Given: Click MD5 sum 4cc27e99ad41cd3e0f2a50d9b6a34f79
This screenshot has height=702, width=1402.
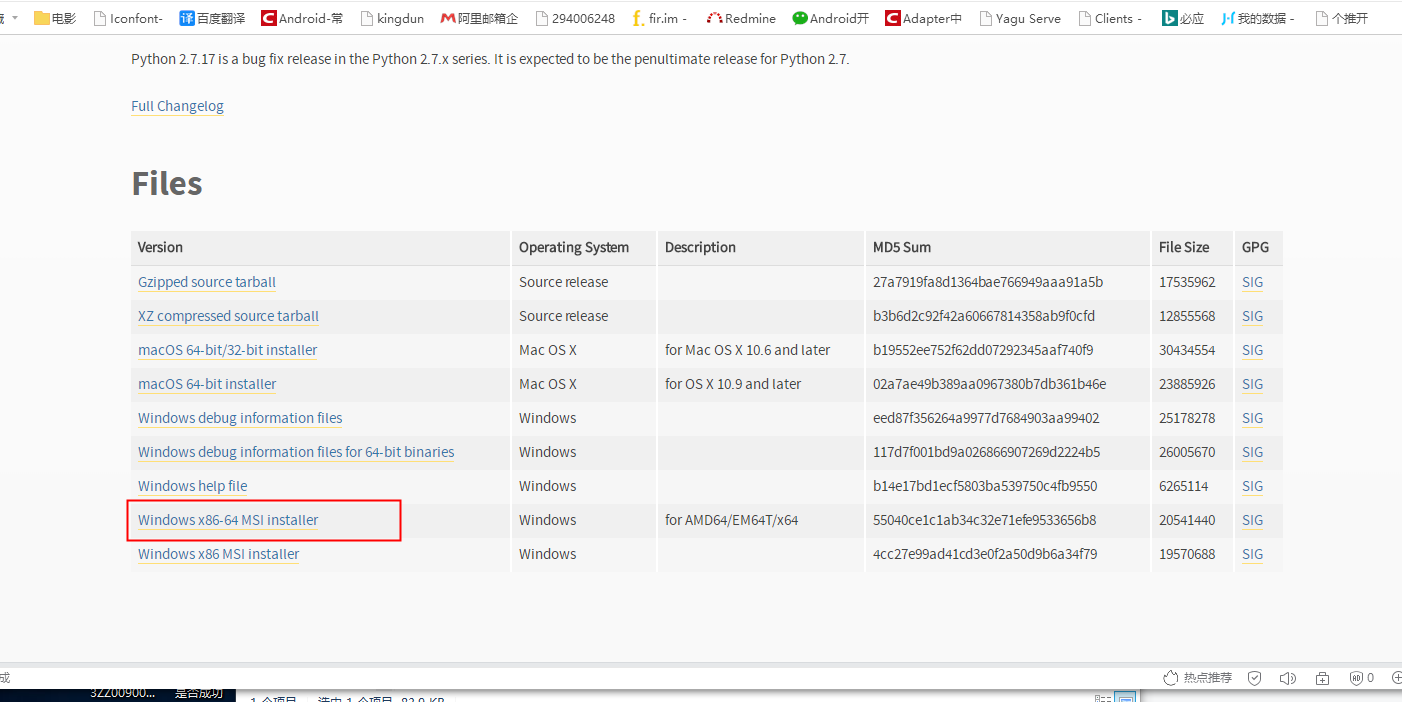Looking at the screenshot, I should (985, 554).
